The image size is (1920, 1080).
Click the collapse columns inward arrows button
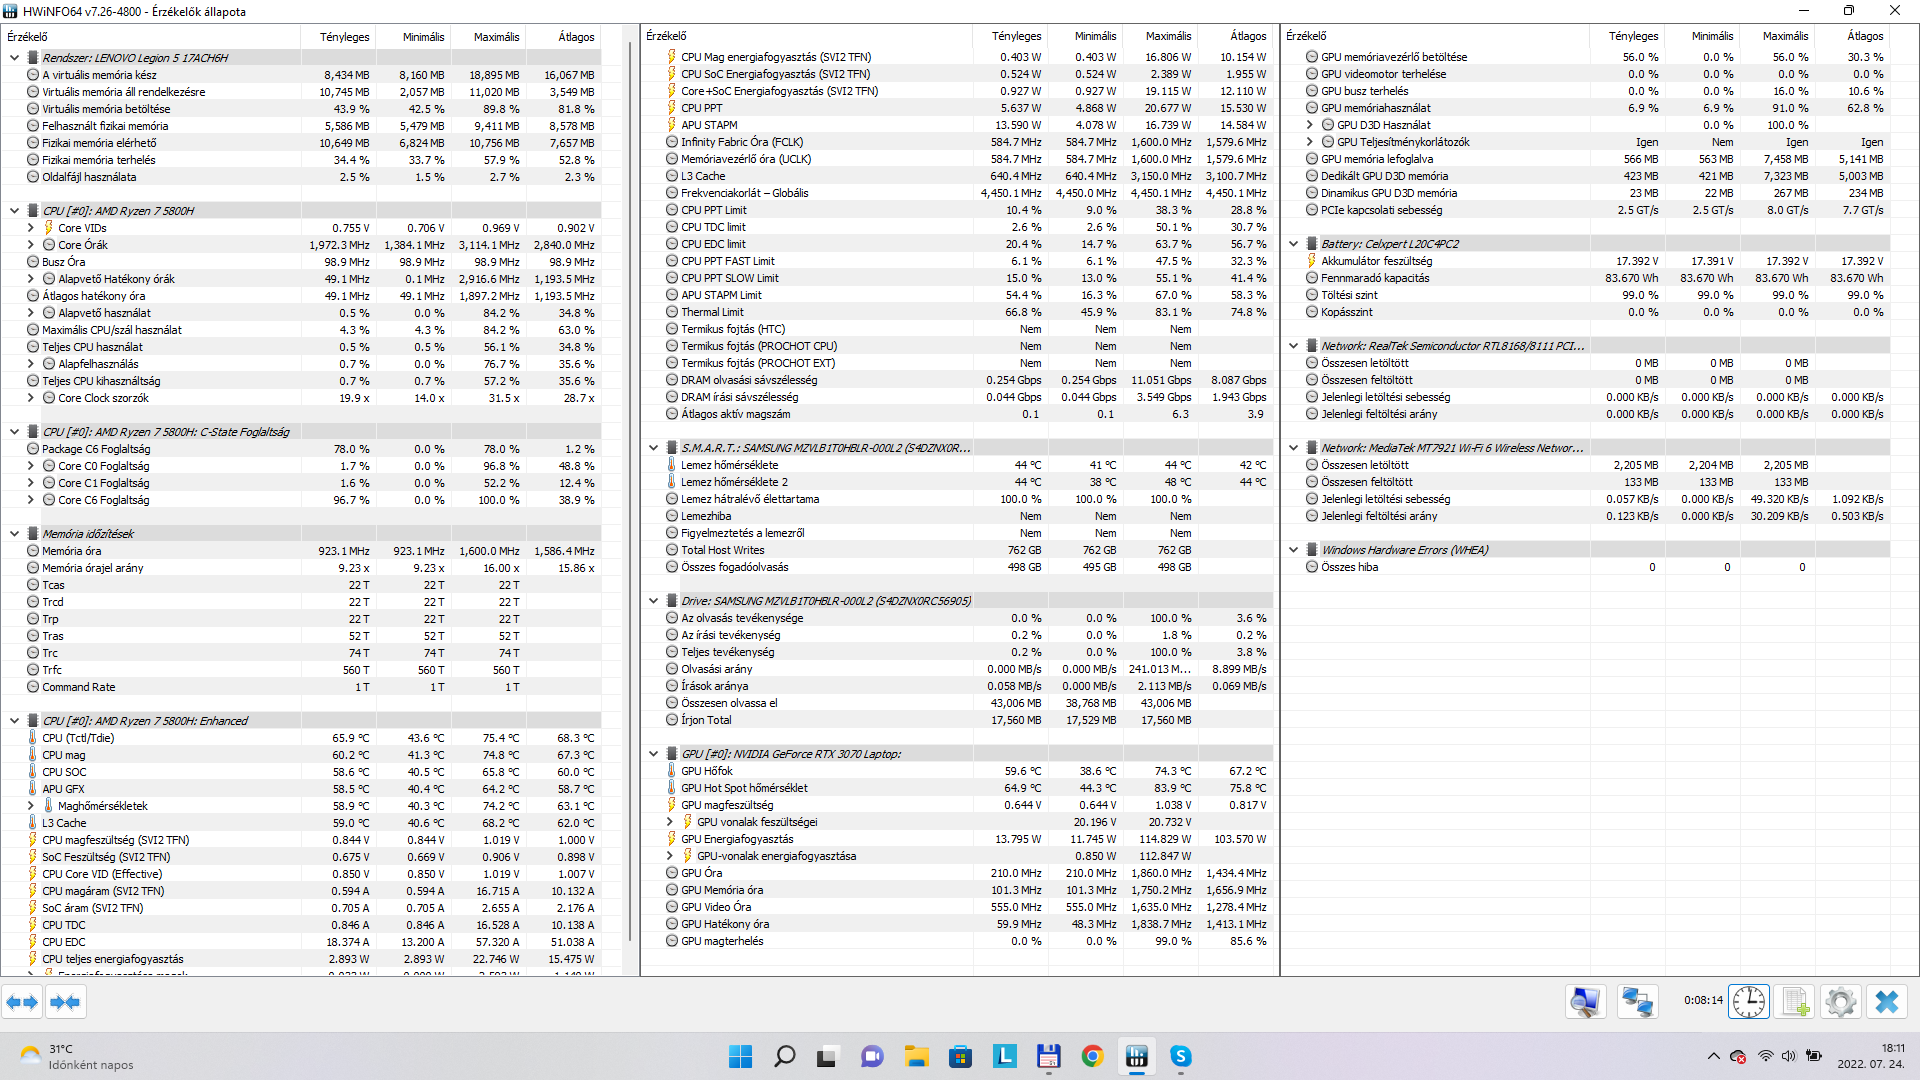tap(65, 1001)
